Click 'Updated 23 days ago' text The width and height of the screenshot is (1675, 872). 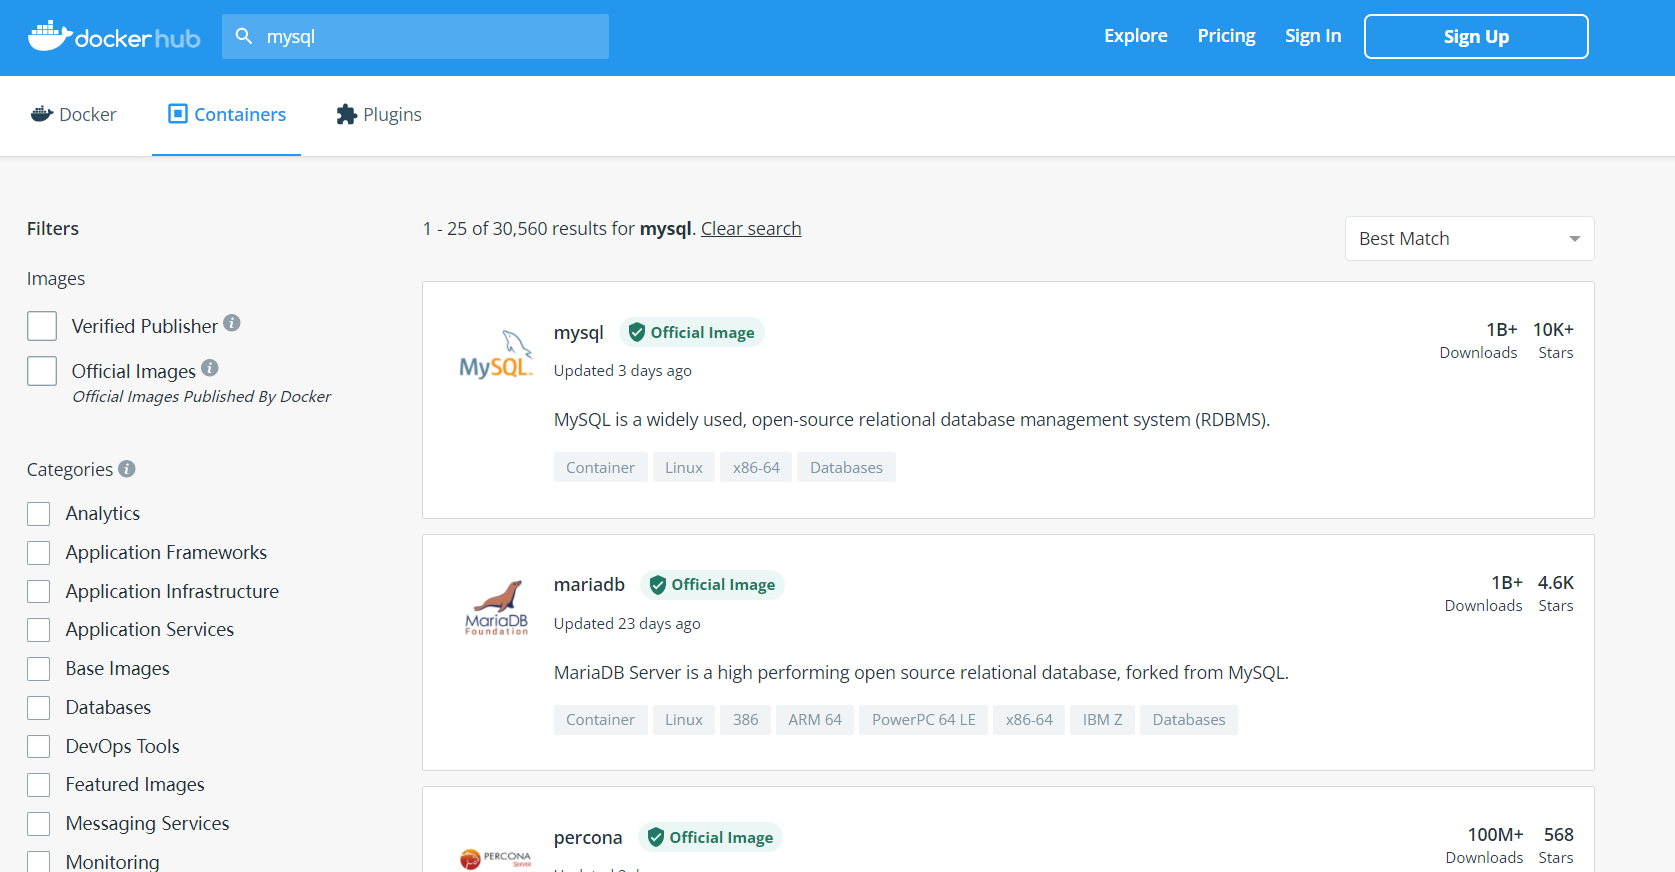point(627,624)
